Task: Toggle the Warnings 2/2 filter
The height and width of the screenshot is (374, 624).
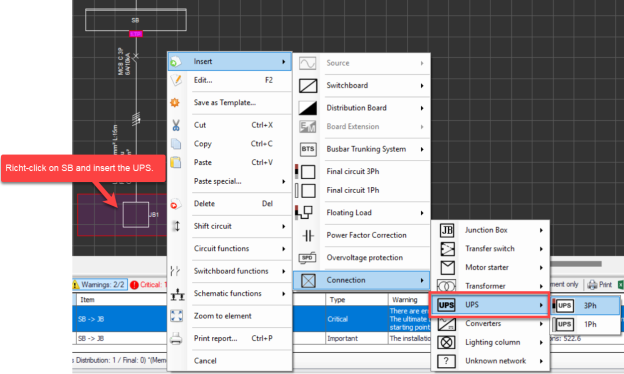Action: [x=99, y=284]
